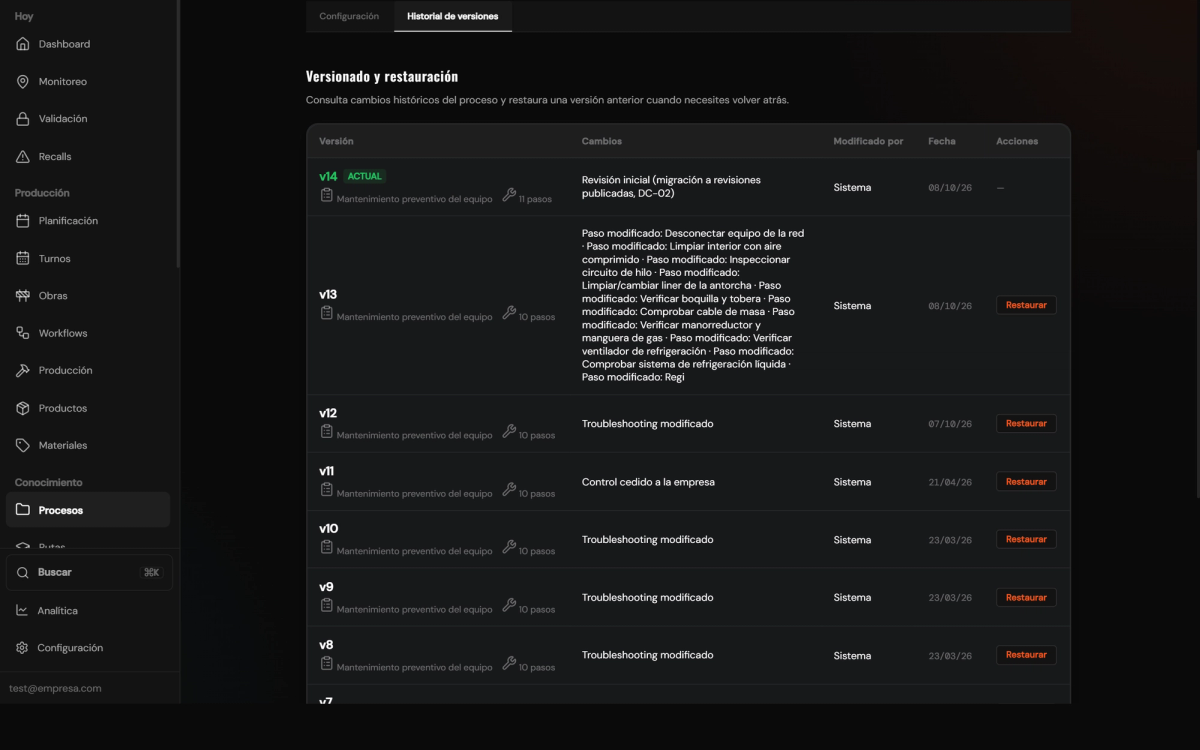Click the Analítica chart icon

[22, 611]
